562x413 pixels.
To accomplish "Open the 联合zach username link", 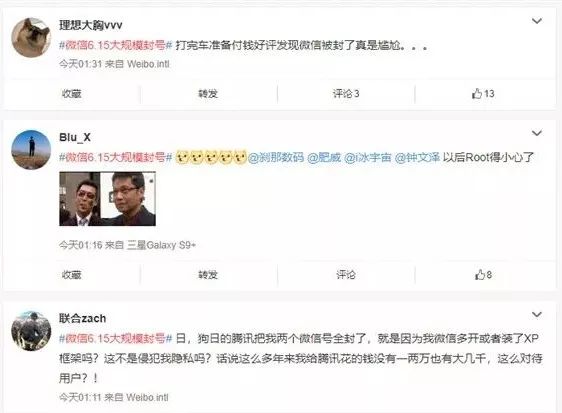I will [82, 318].
